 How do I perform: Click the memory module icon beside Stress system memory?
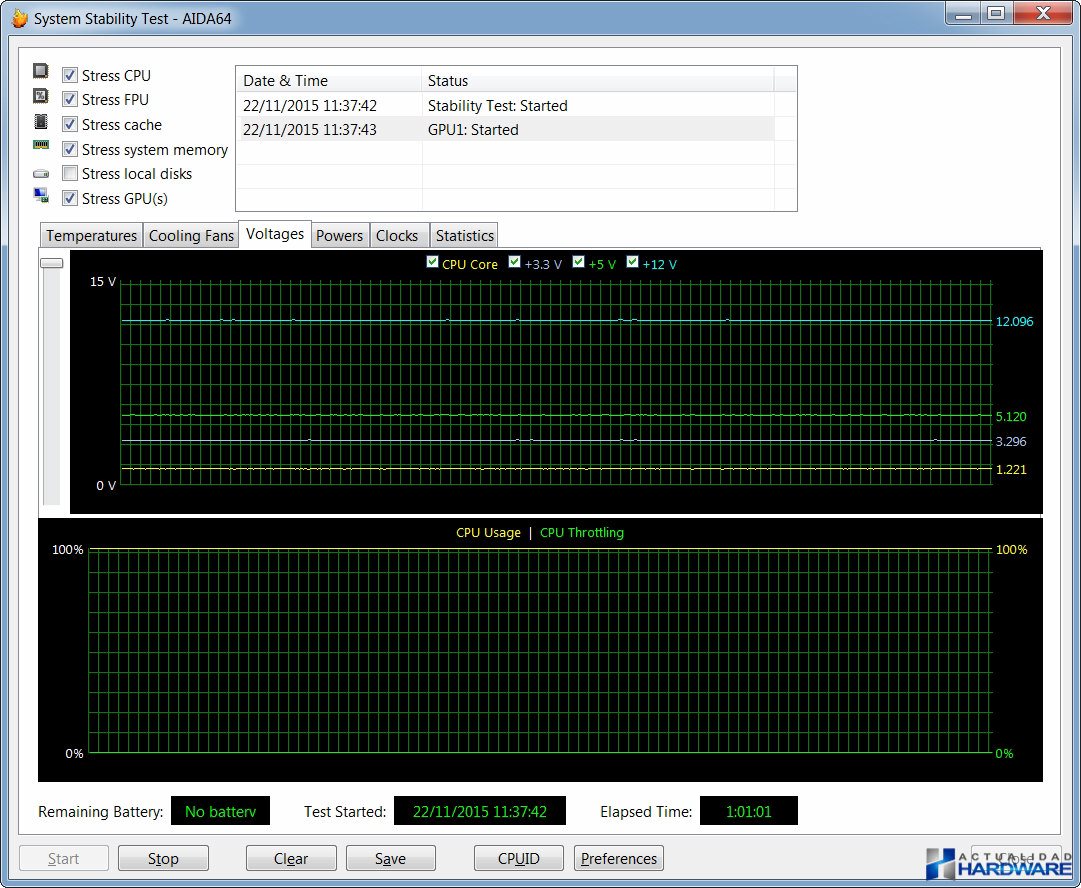click(x=41, y=145)
